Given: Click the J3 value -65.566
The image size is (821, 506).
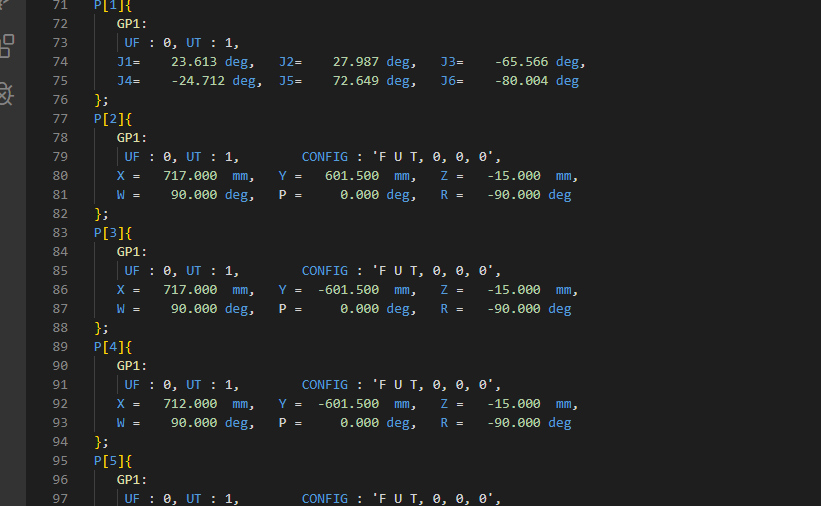Looking at the screenshot, I should pos(522,62).
